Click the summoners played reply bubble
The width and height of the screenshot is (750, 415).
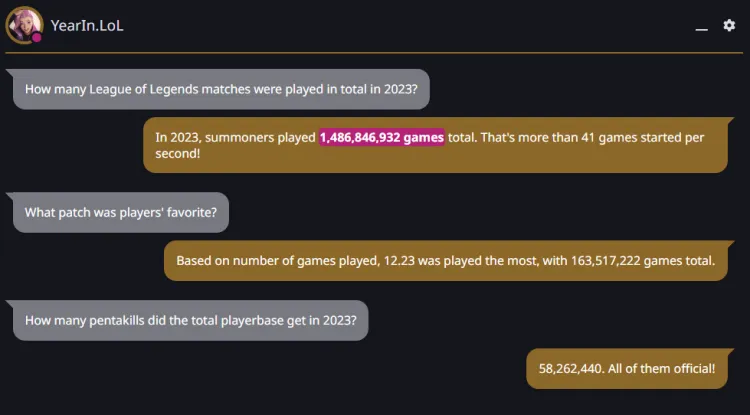435,145
